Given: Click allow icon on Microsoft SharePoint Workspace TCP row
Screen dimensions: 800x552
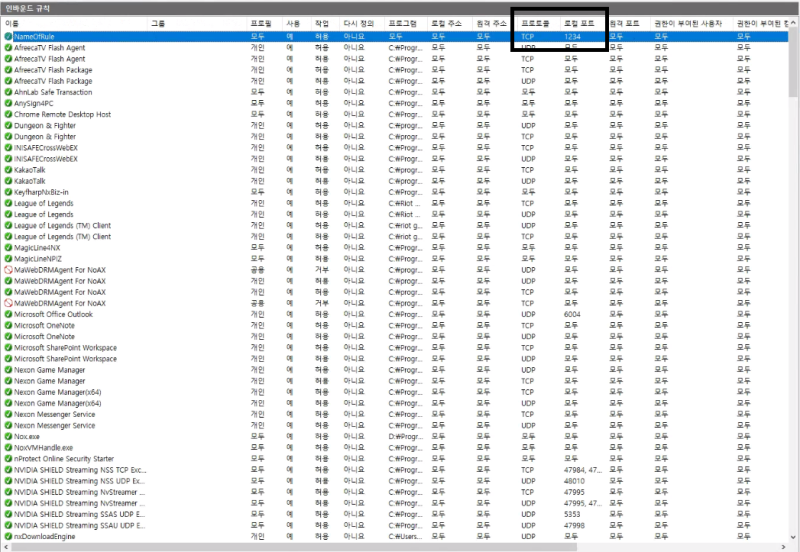Looking at the screenshot, I should pyautogui.click(x=8, y=348).
